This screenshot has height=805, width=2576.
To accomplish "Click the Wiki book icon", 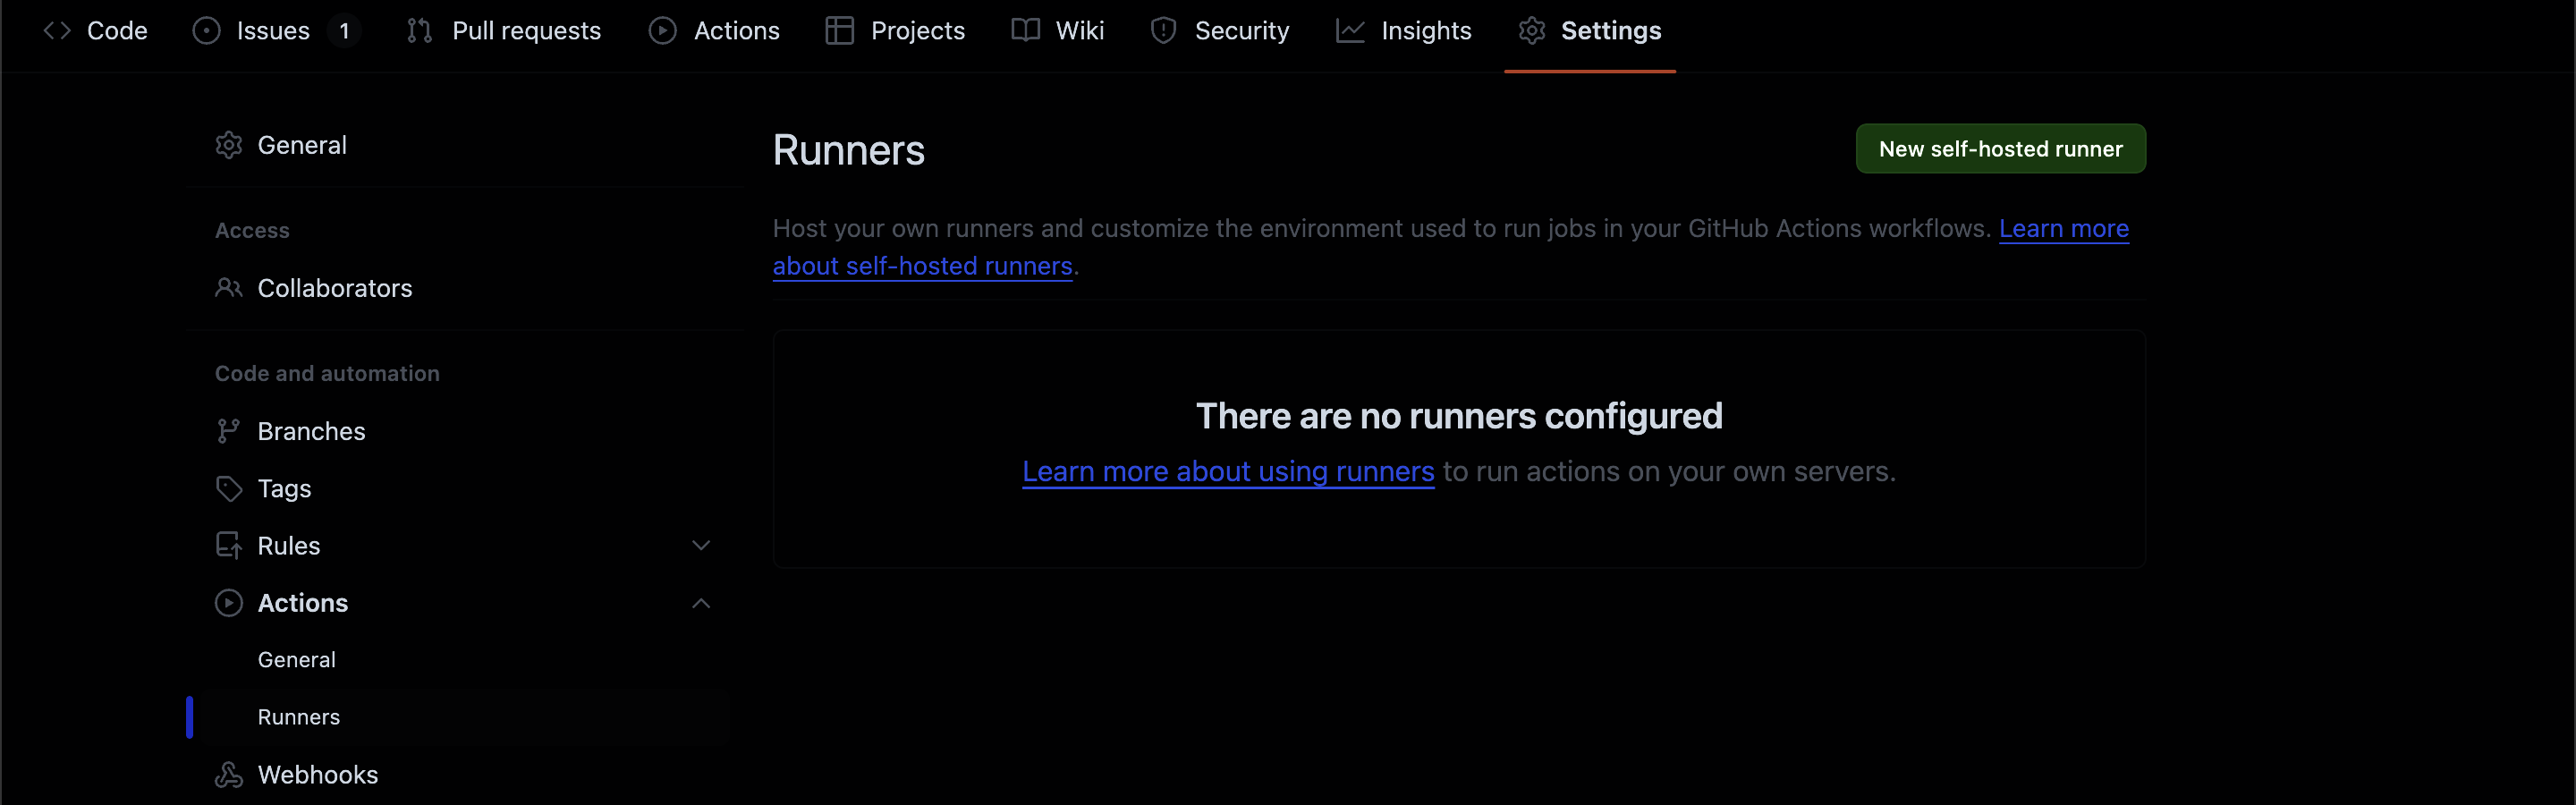I will (x=1025, y=31).
